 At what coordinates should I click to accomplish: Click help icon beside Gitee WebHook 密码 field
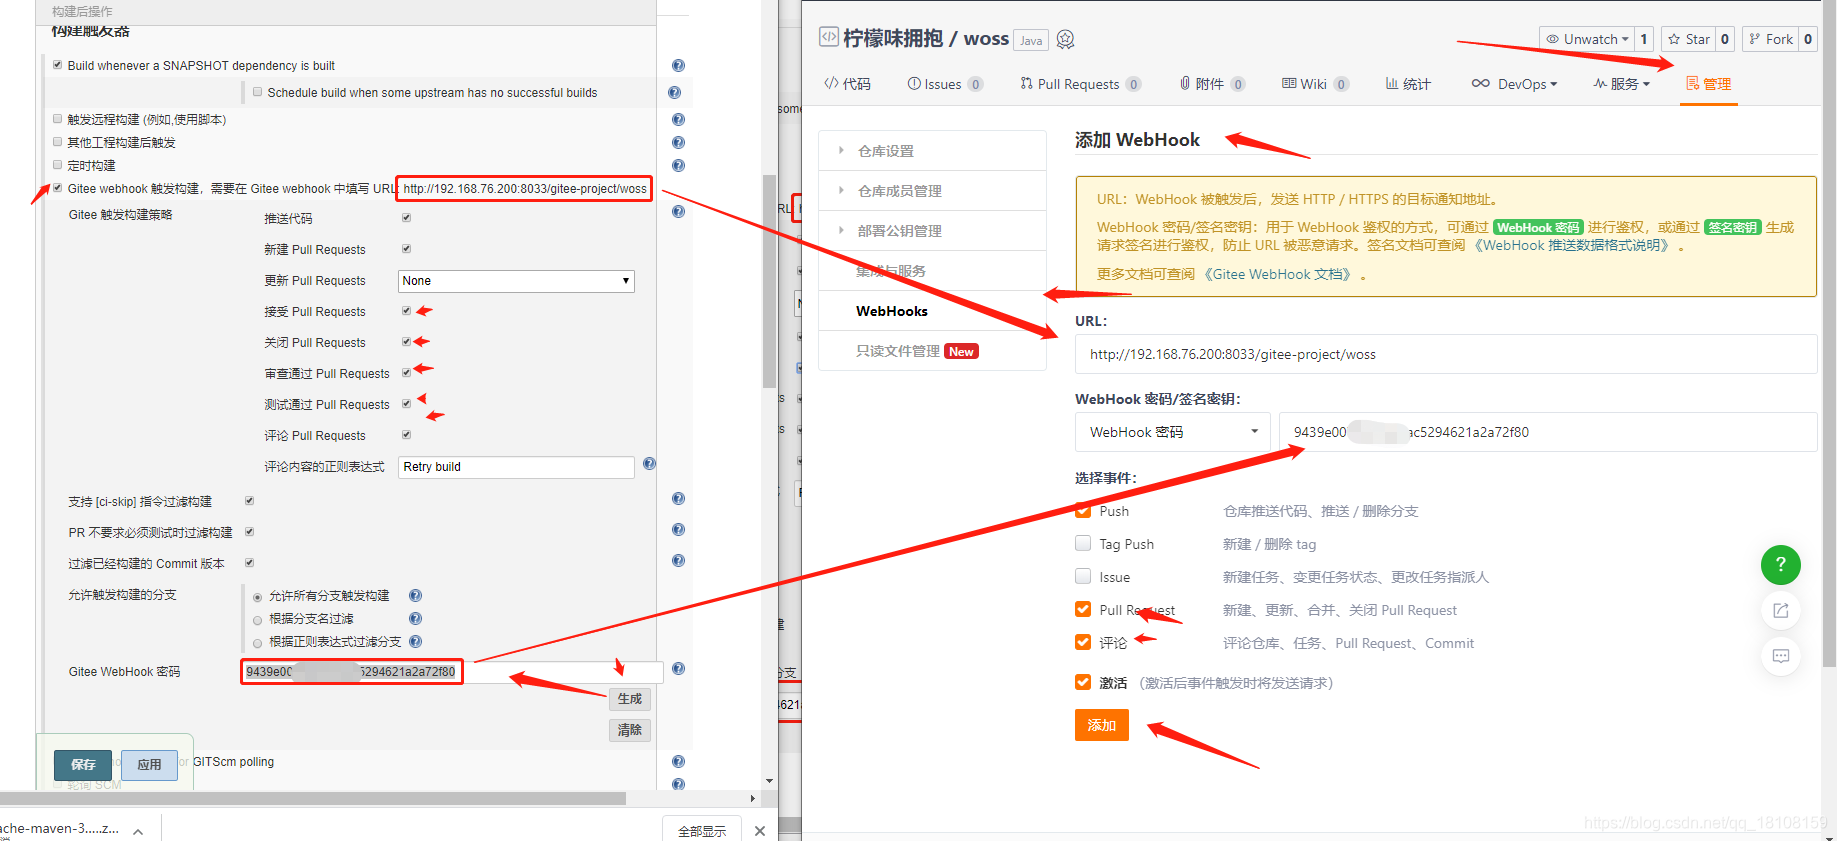click(x=678, y=669)
